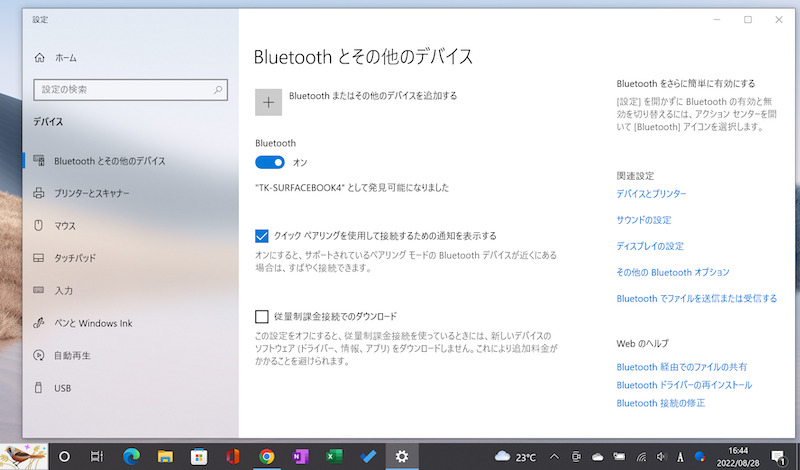Image resolution: width=800 pixels, height=470 pixels.
Task: Open Bluetooth 接続の修正 help link
Action: [660, 403]
